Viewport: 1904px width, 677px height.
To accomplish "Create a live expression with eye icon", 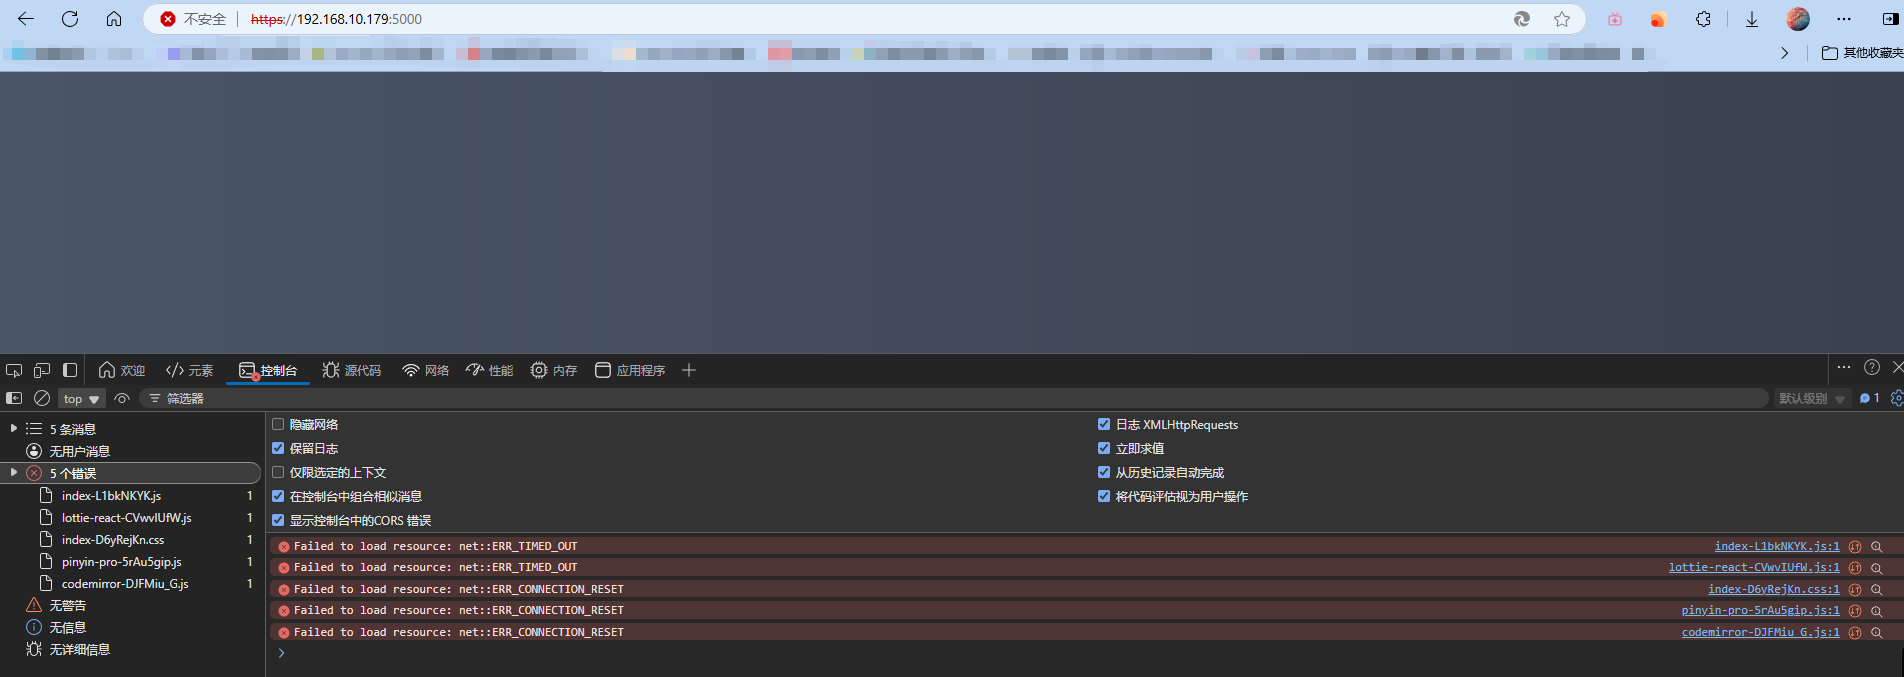I will click(122, 398).
